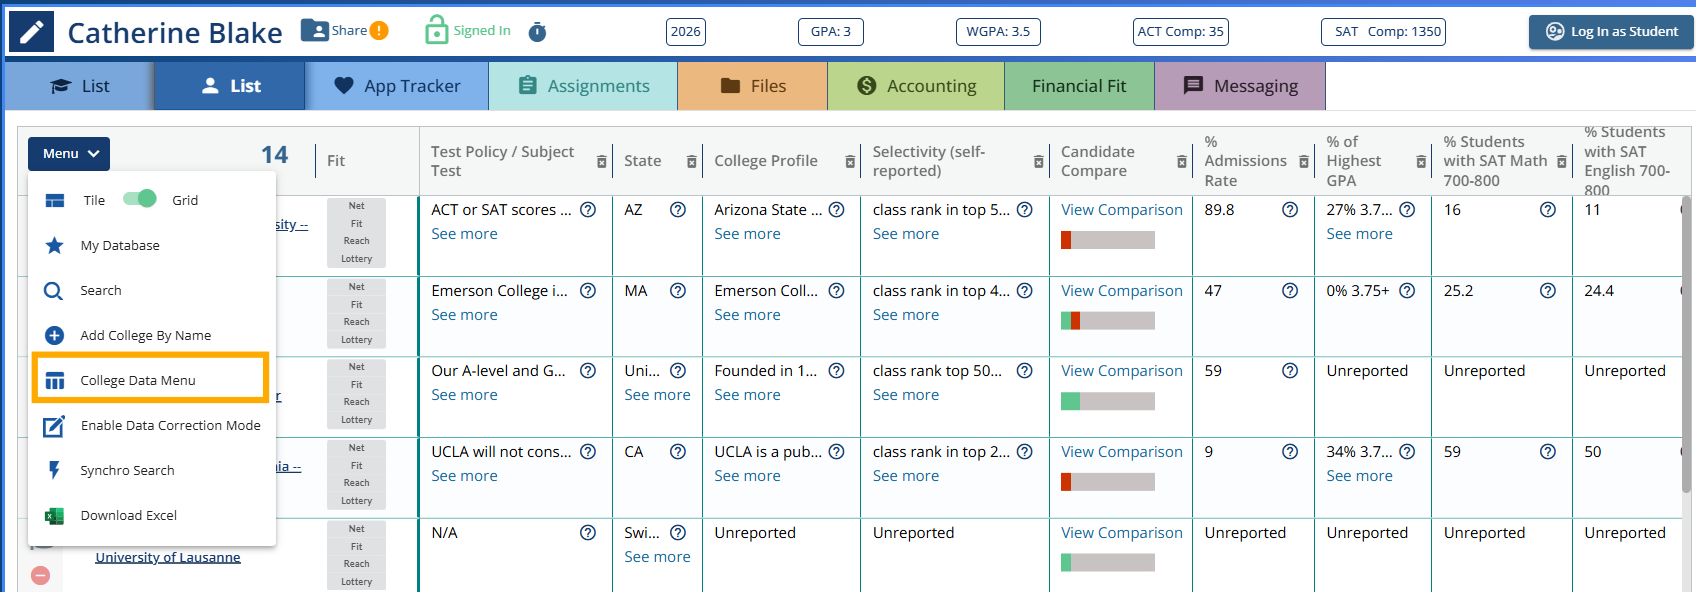Click the Net button in Arizona State row

pos(357,206)
